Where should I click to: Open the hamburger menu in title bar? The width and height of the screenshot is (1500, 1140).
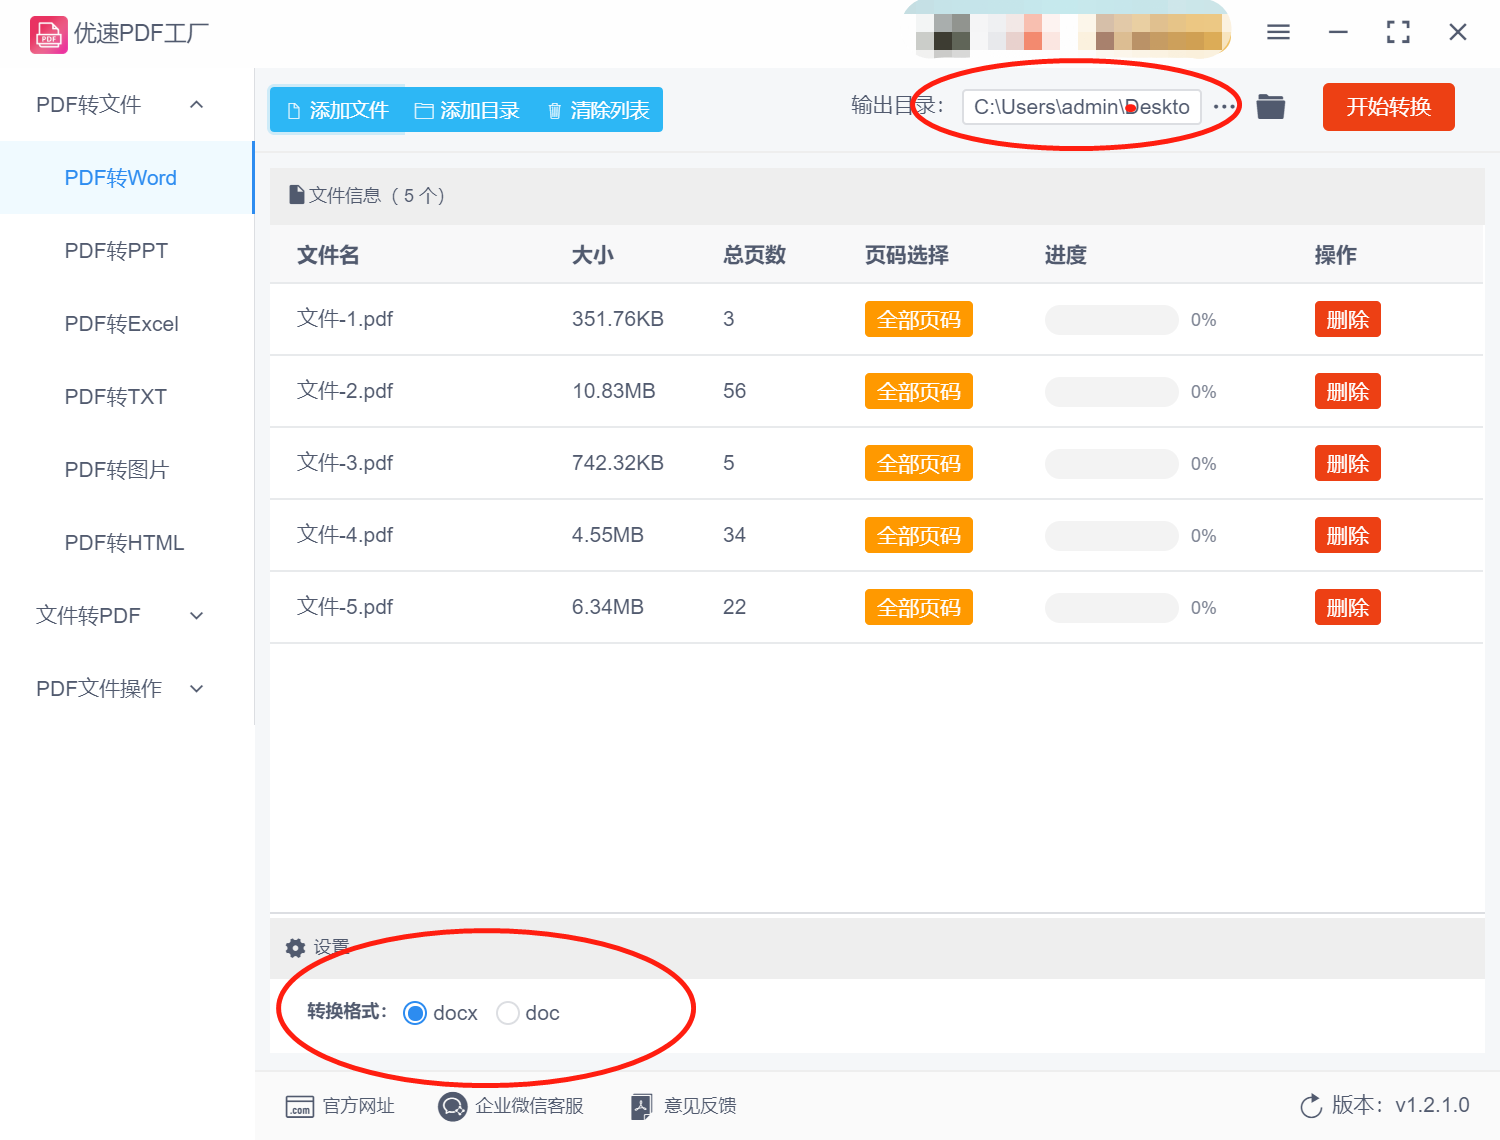tap(1278, 32)
